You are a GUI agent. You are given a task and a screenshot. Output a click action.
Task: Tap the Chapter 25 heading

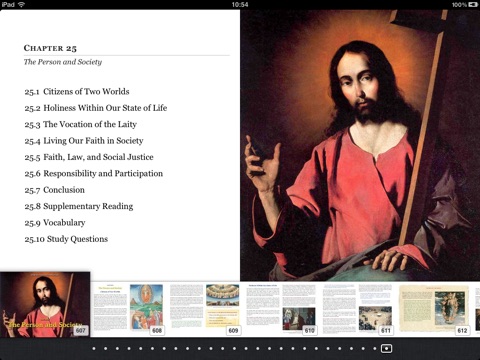50,48
